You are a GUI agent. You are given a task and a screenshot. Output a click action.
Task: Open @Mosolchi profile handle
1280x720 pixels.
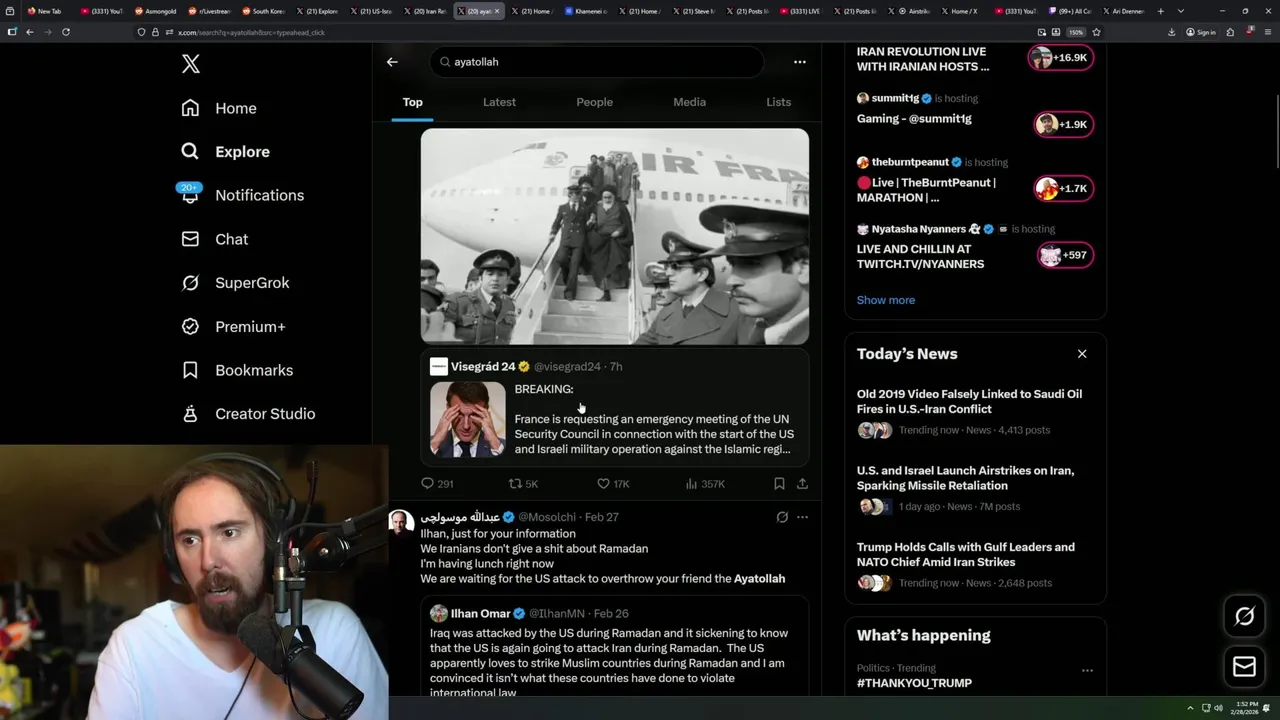547,517
